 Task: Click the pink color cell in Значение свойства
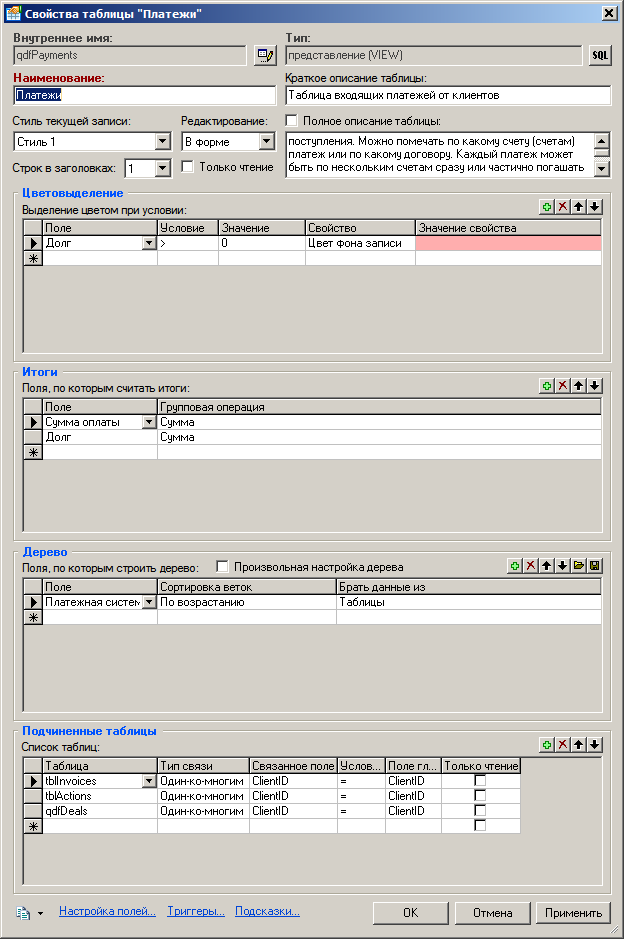(x=508, y=243)
